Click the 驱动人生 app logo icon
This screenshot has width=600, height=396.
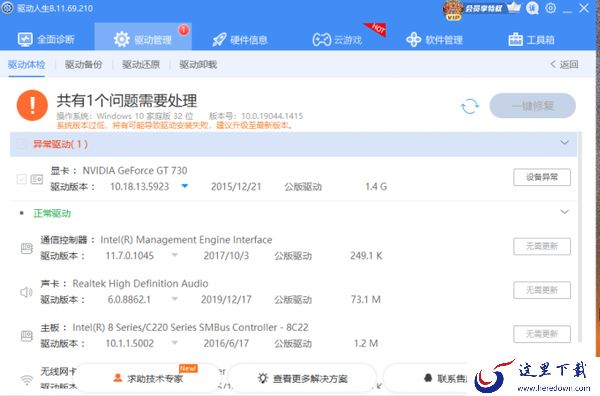click(x=8, y=8)
